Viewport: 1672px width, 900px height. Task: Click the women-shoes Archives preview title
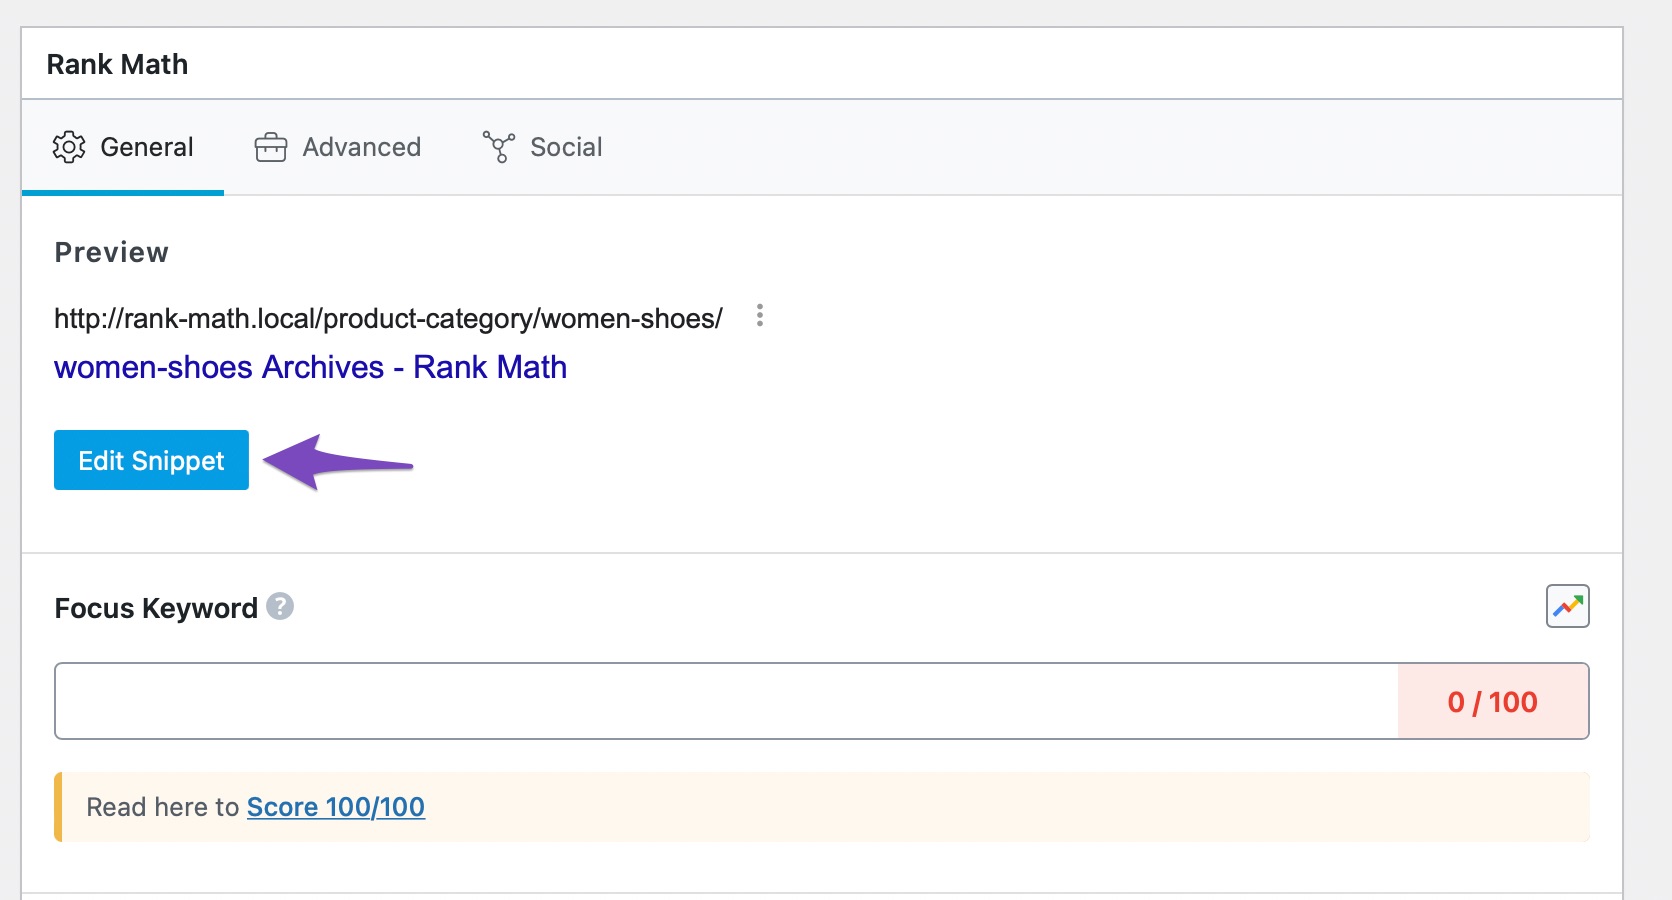(310, 367)
